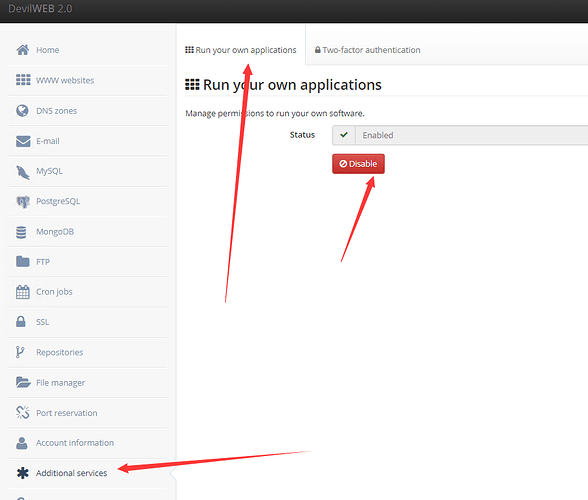Image resolution: width=588 pixels, height=500 pixels.
Task: Click the DevilWEB 2.0 header title
Action: pos(40,9)
